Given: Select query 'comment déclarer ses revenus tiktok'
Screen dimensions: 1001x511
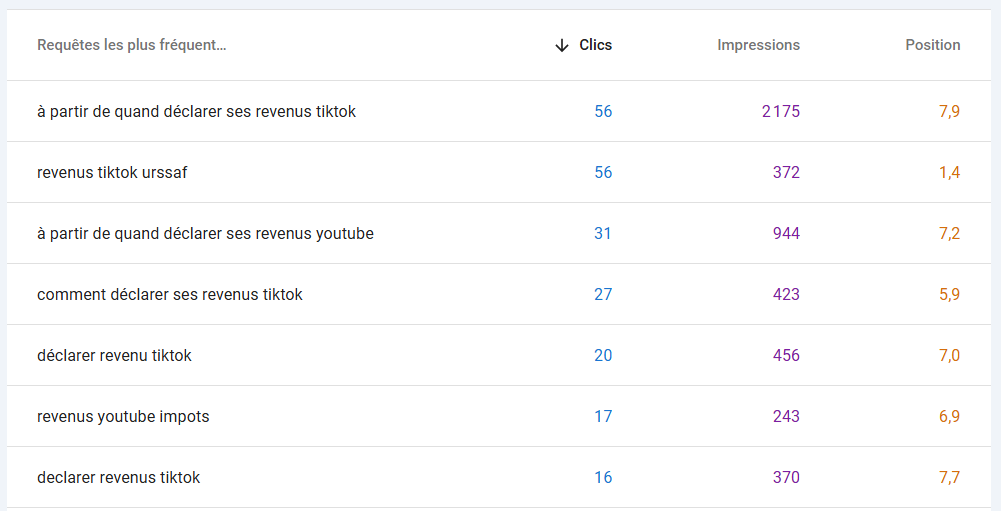Looking at the screenshot, I should coord(170,294).
